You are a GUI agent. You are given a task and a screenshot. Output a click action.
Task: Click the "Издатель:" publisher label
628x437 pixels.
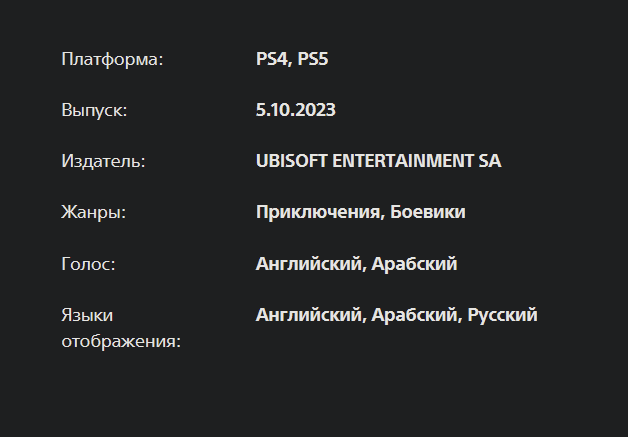(x=103, y=161)
